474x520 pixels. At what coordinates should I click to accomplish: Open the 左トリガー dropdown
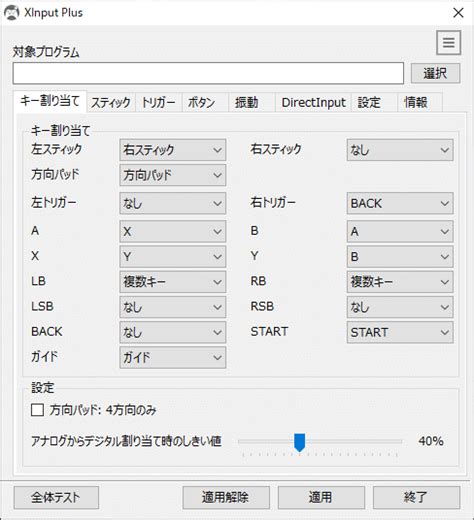[173, 203]
